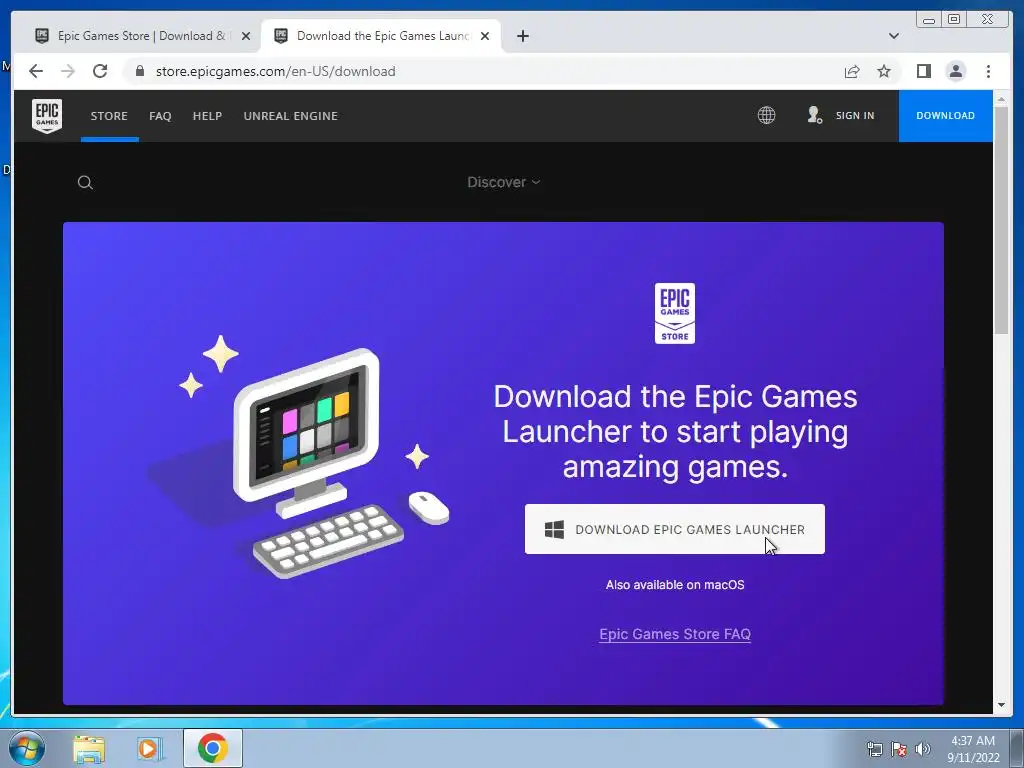Open the FAQ navigation item
This screenshot has height=768, width=1024.
coord(160,116)
